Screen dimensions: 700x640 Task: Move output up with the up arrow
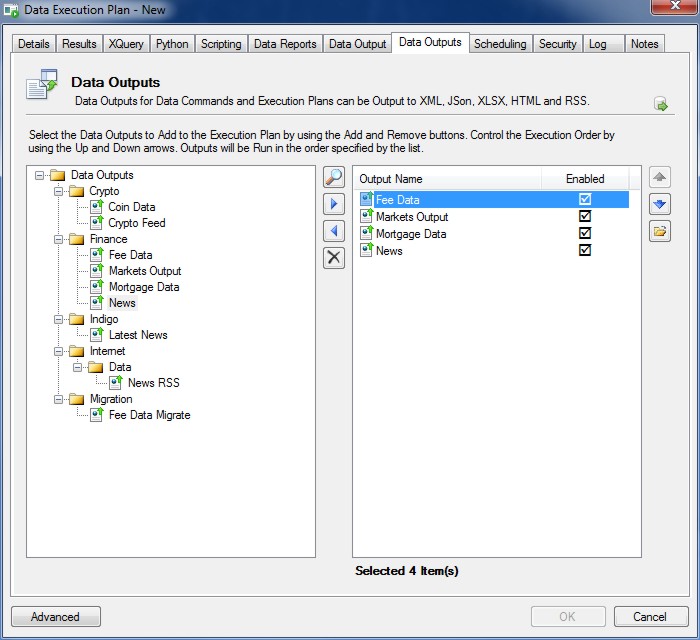tap(659, 178)
